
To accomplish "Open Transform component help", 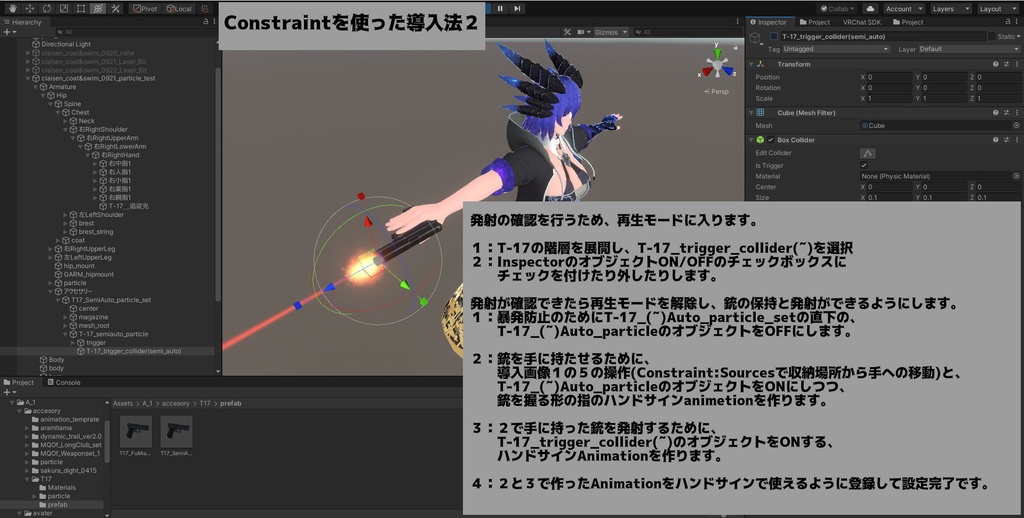I will (995, 64).
